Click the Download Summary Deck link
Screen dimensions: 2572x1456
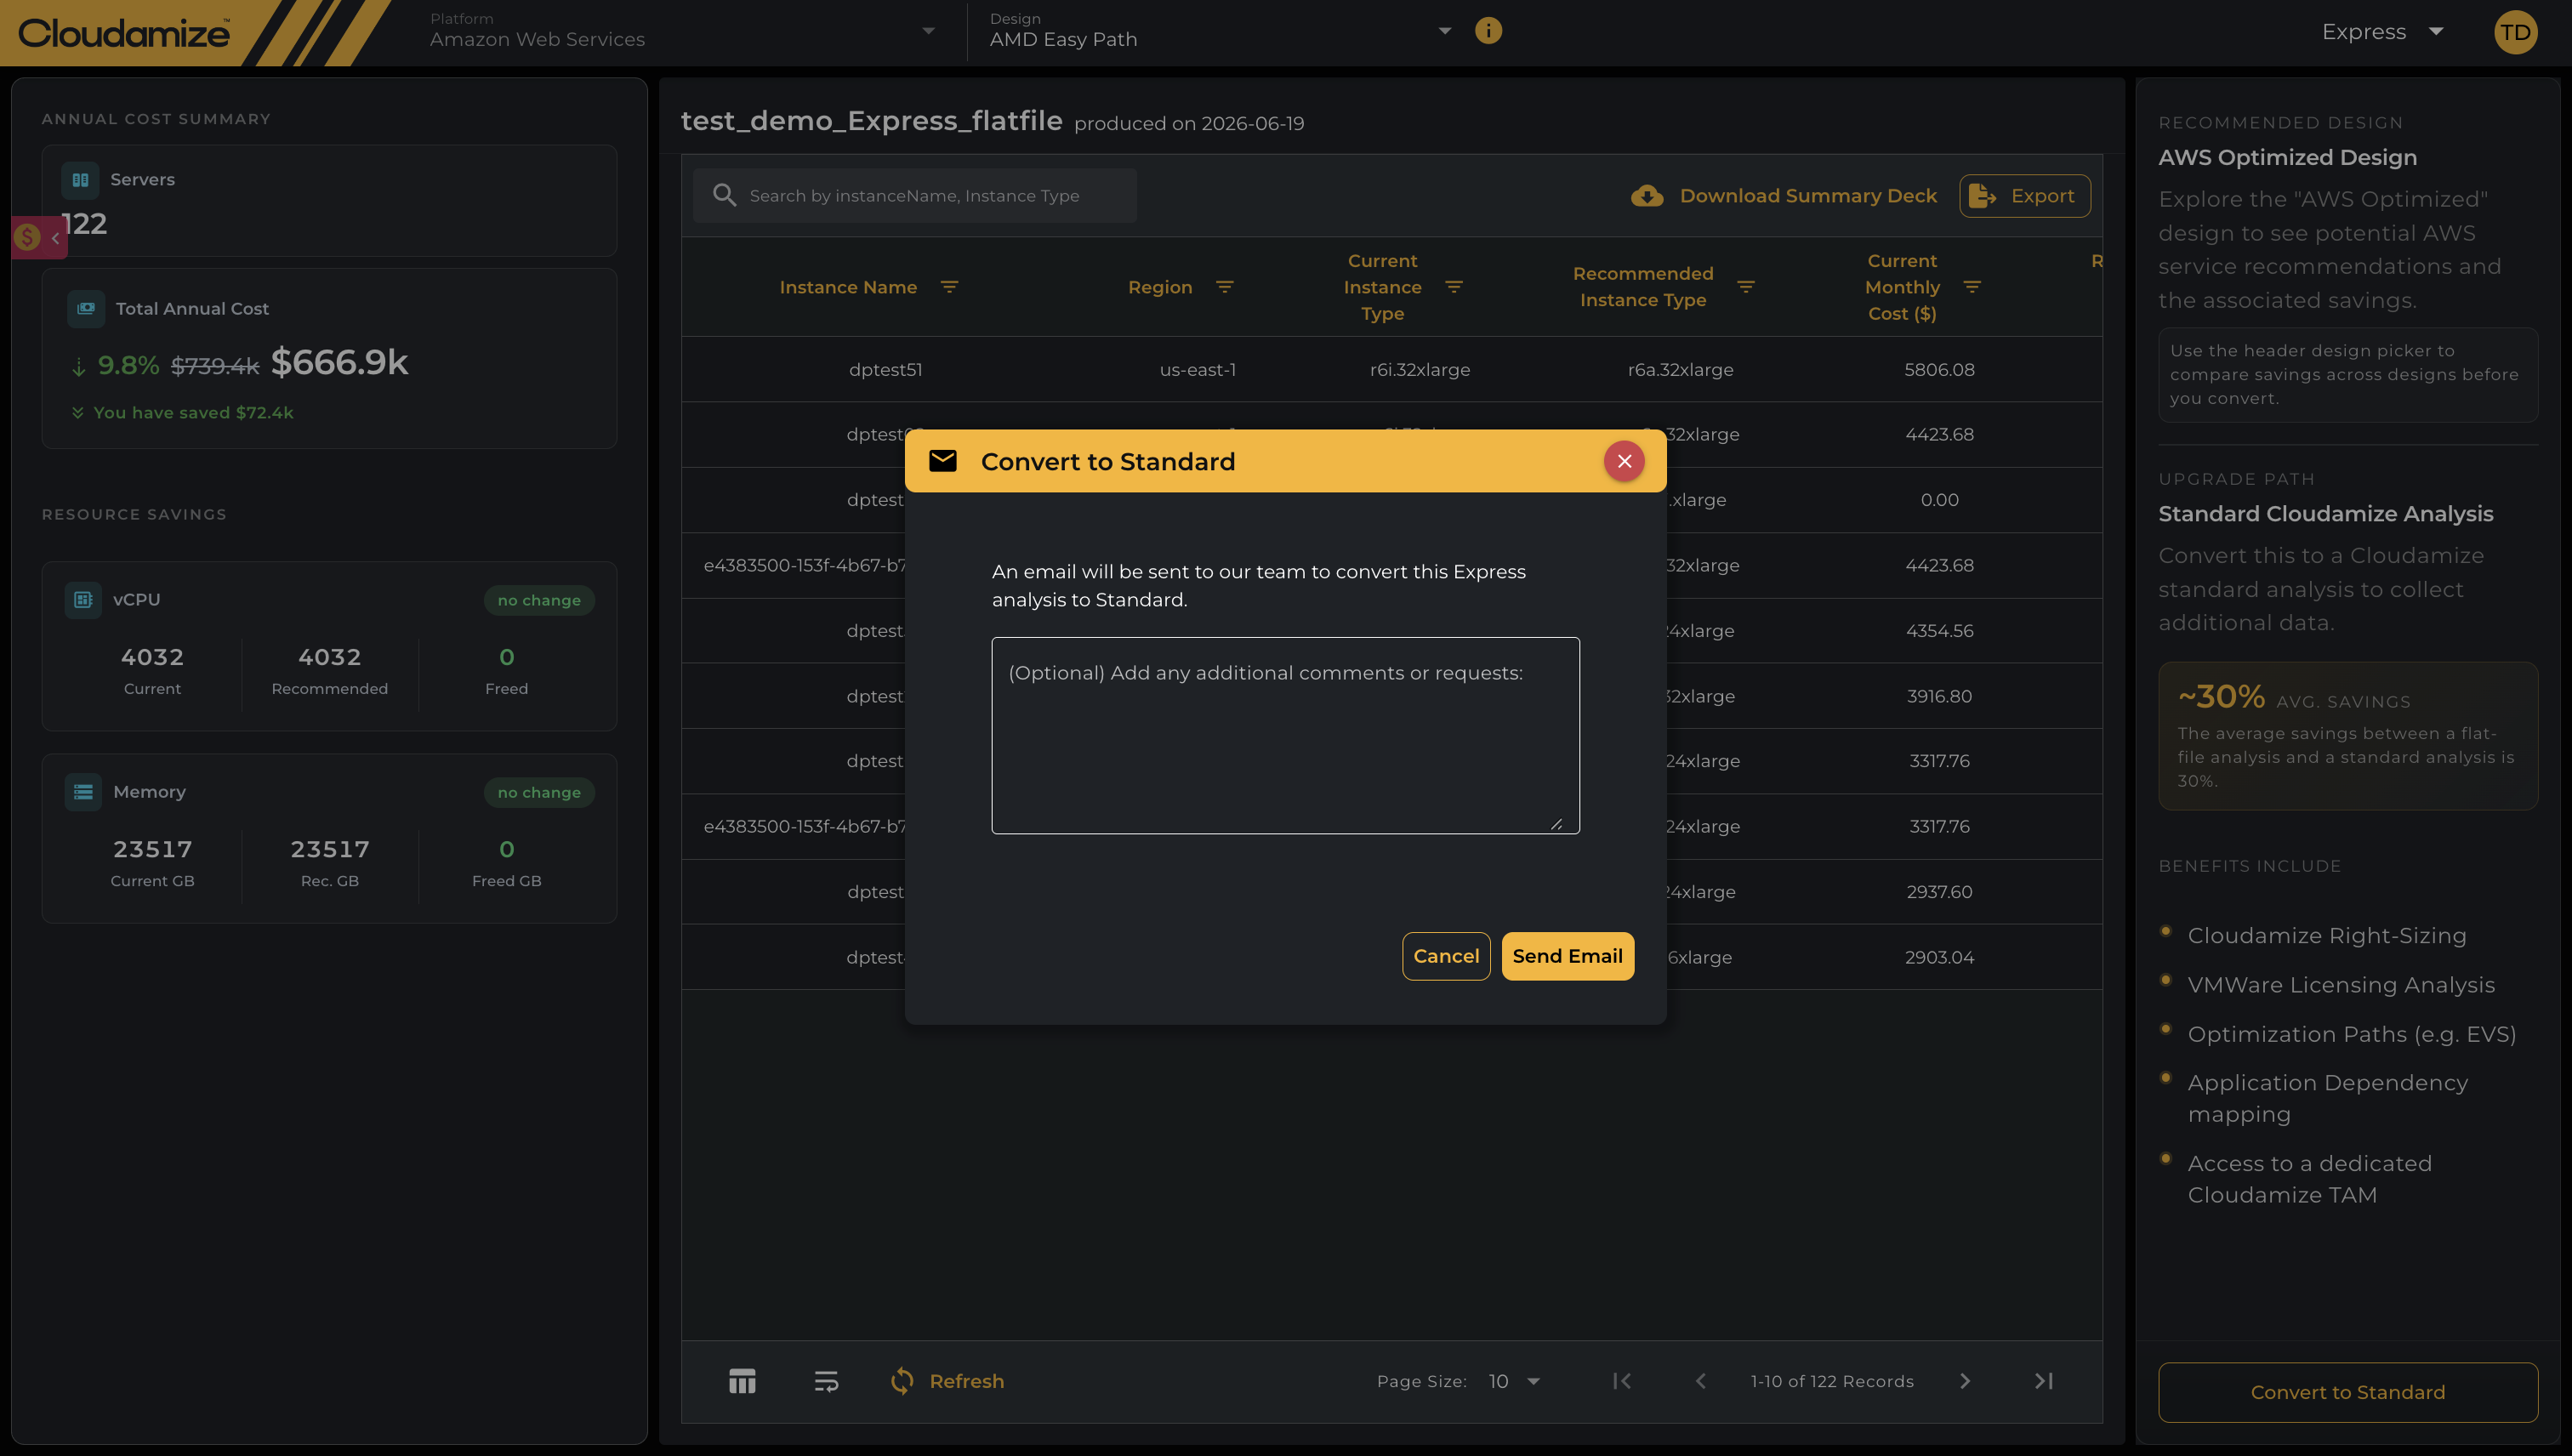coord(1808,196)
